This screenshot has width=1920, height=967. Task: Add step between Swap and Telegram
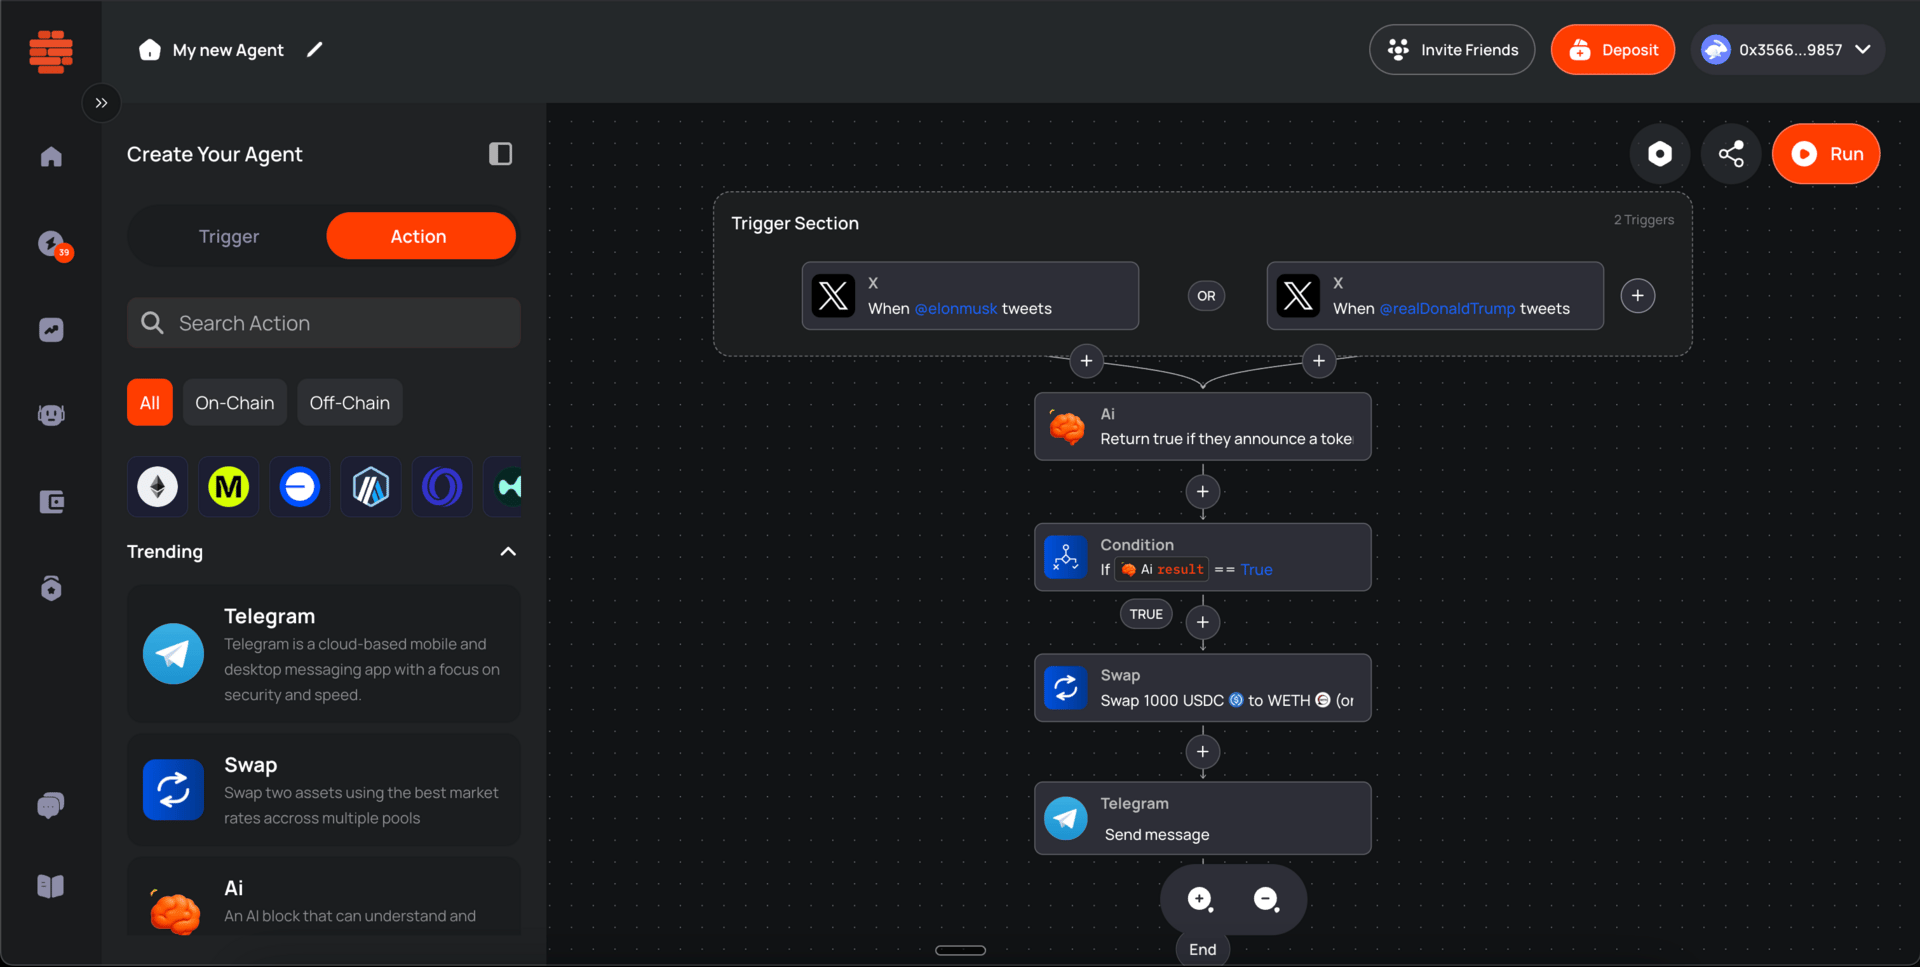tap(1203, 752)
